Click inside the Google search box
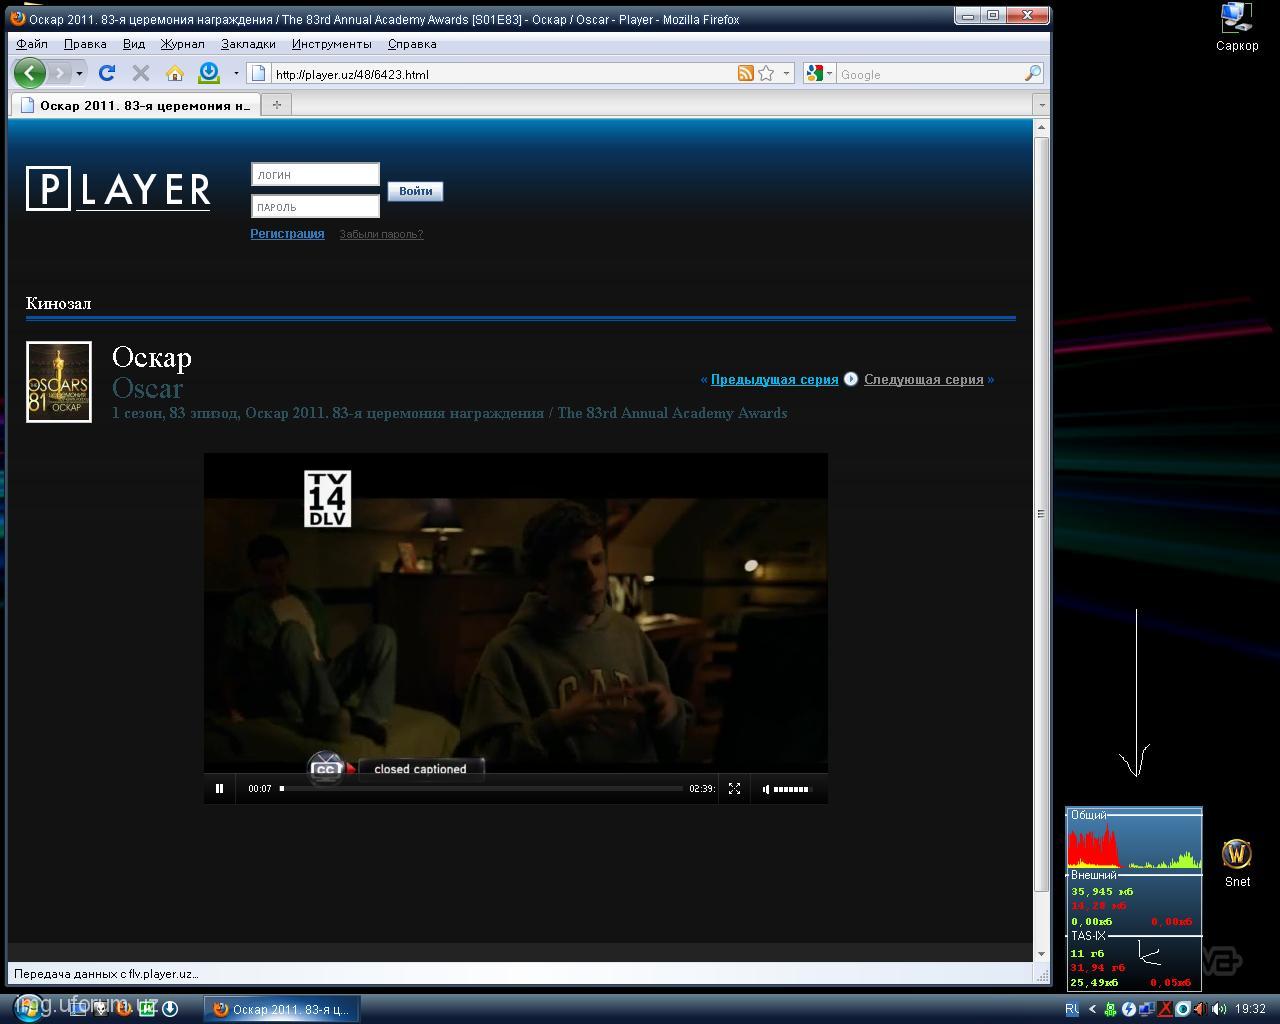 (x=930, y=74)
